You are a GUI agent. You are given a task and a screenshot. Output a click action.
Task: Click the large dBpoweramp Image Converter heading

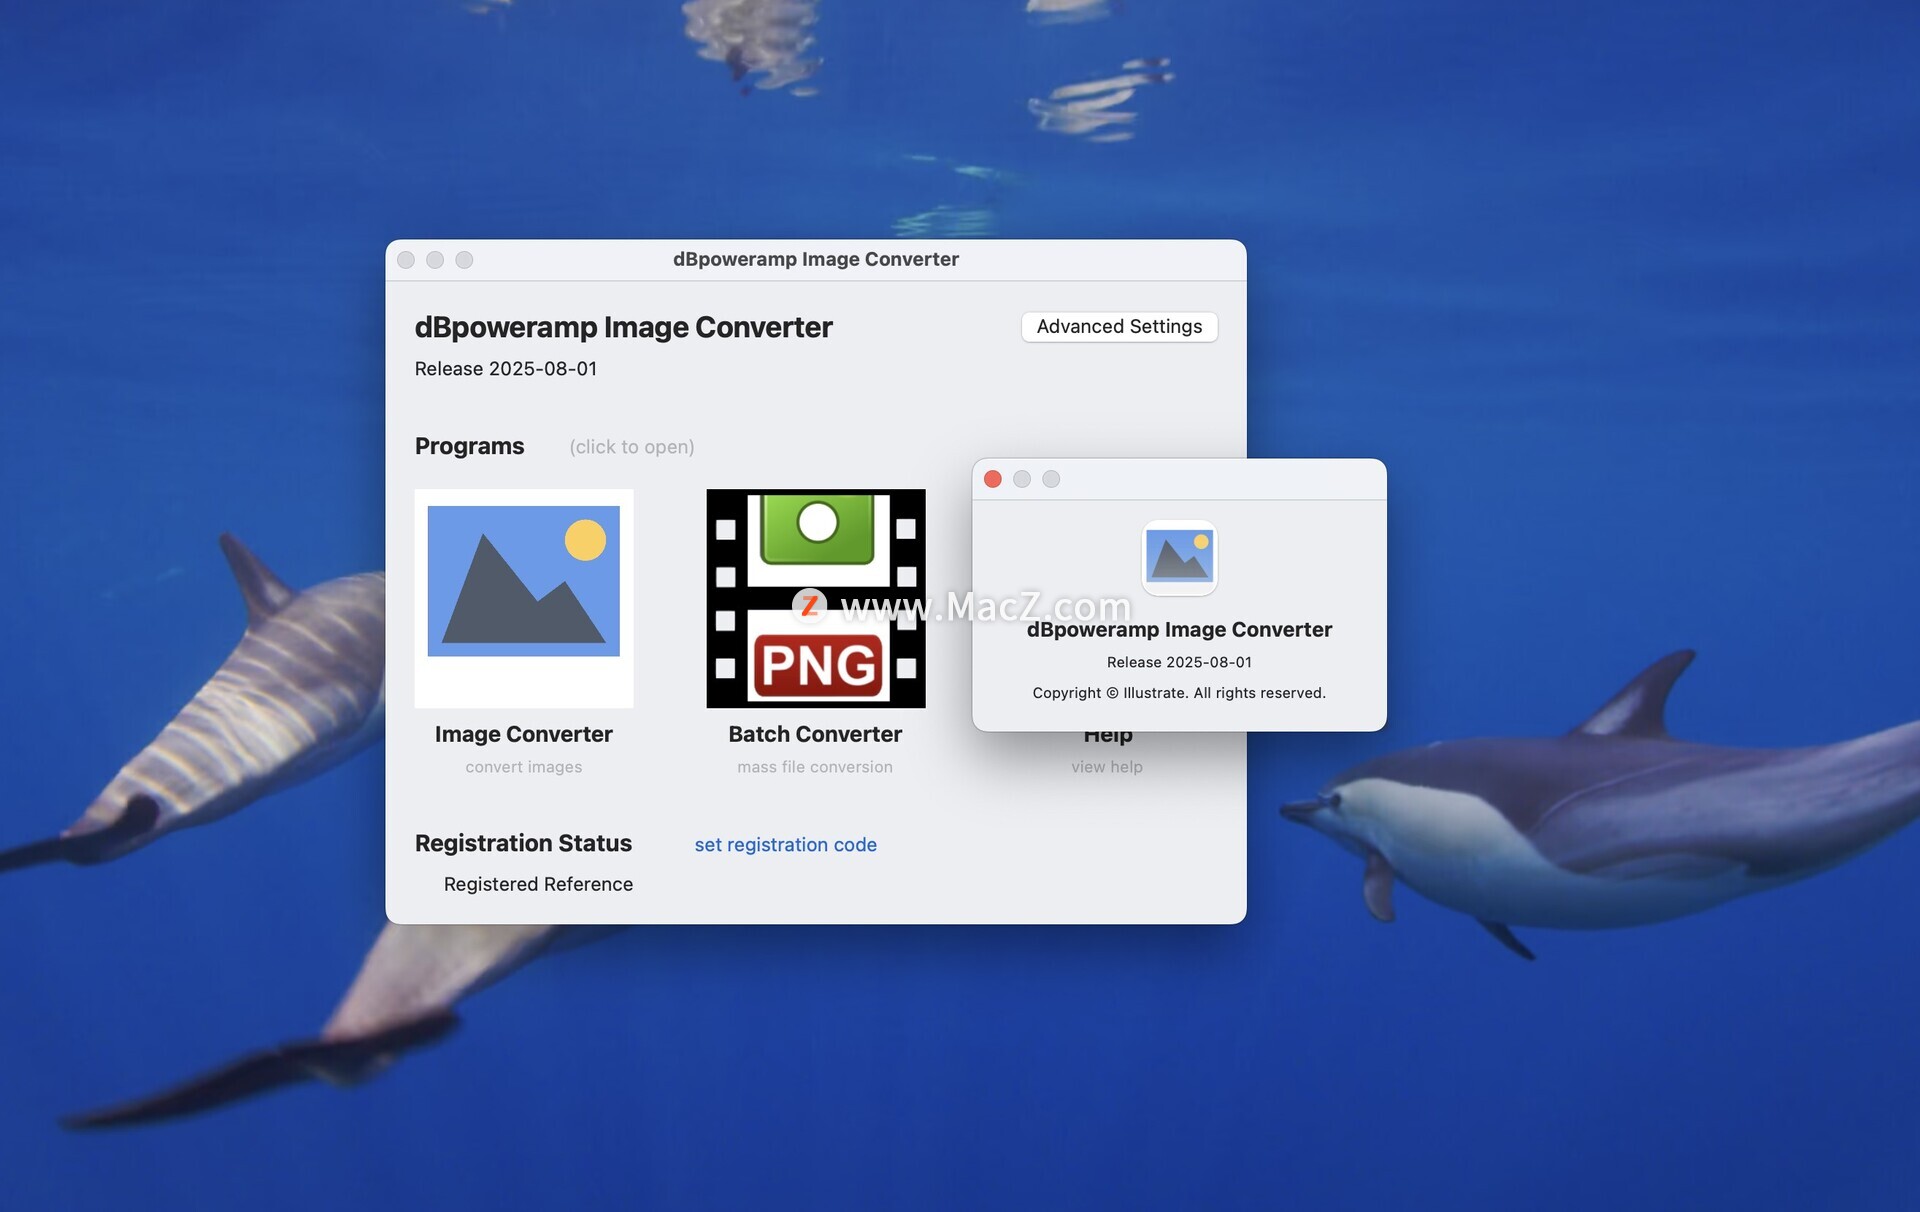[623, 327]
